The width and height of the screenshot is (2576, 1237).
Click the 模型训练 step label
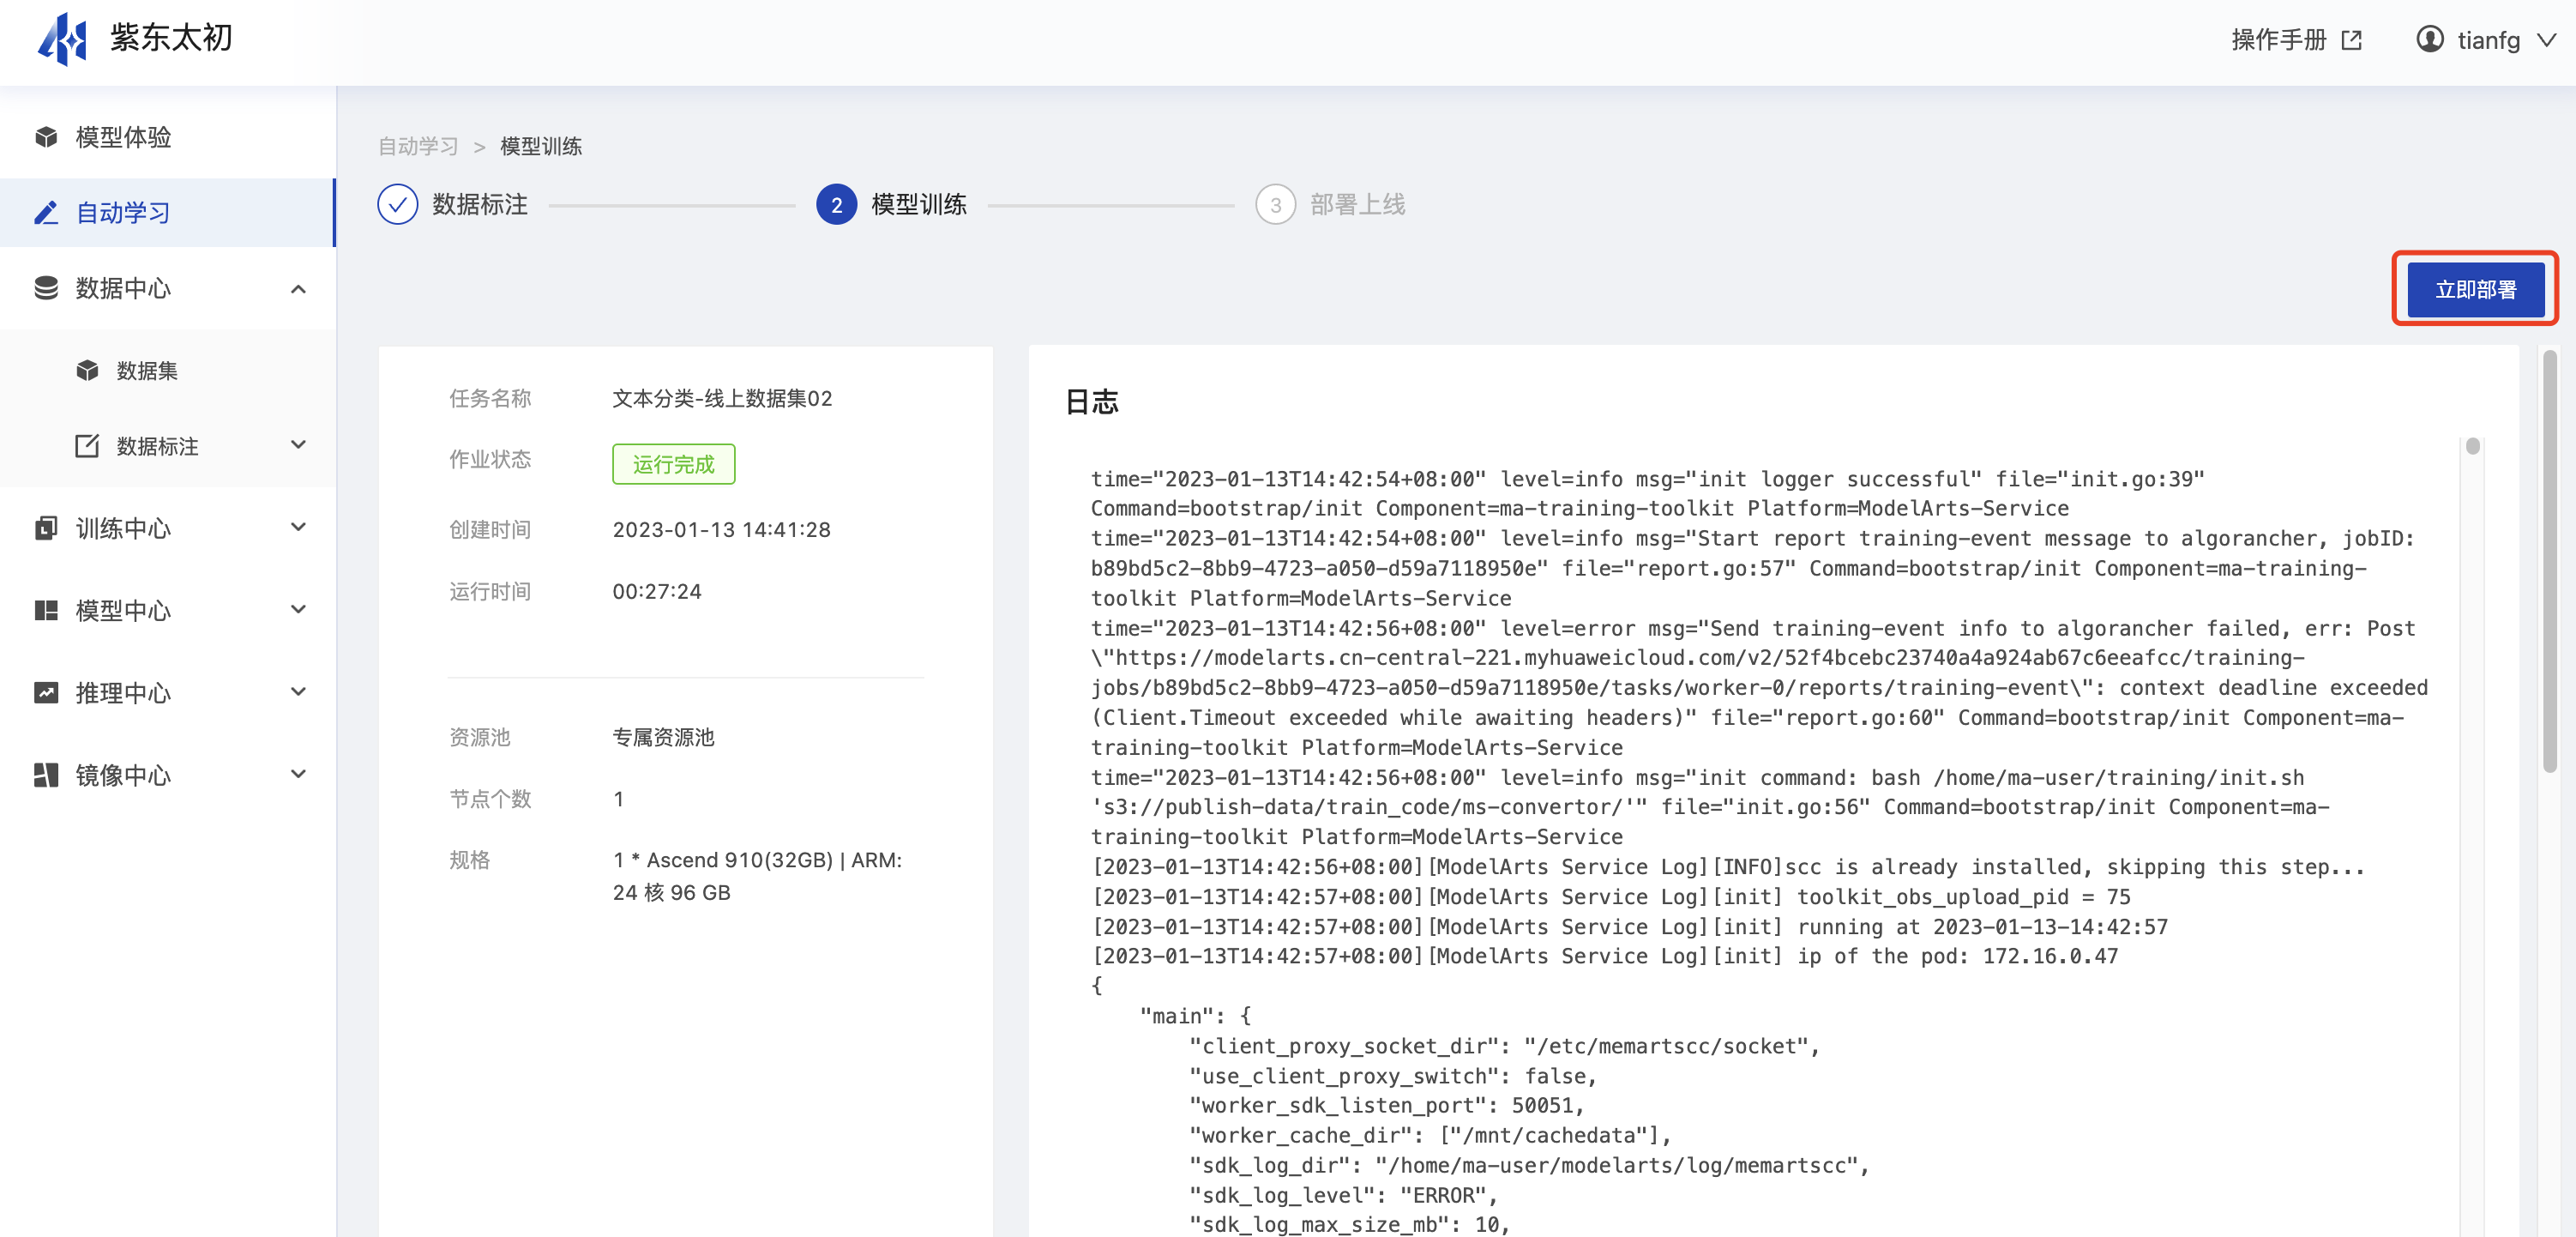coord(919,204)
